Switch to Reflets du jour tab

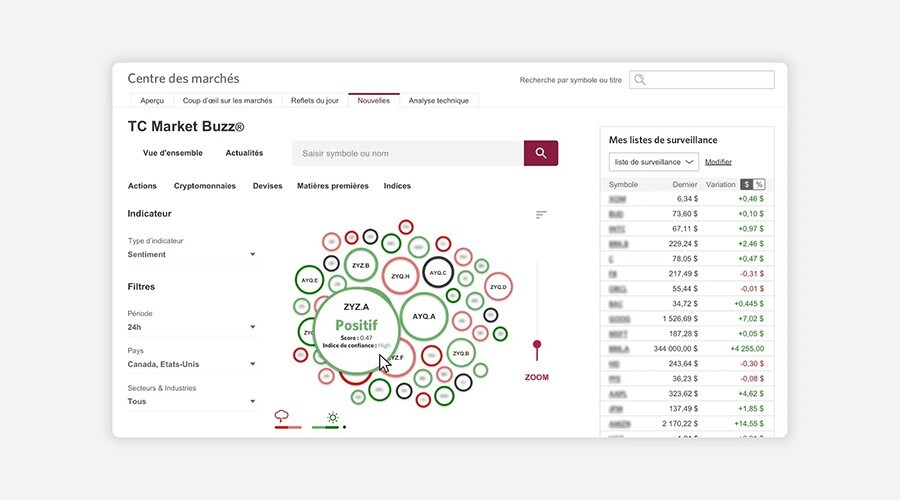tap(315, 100)
